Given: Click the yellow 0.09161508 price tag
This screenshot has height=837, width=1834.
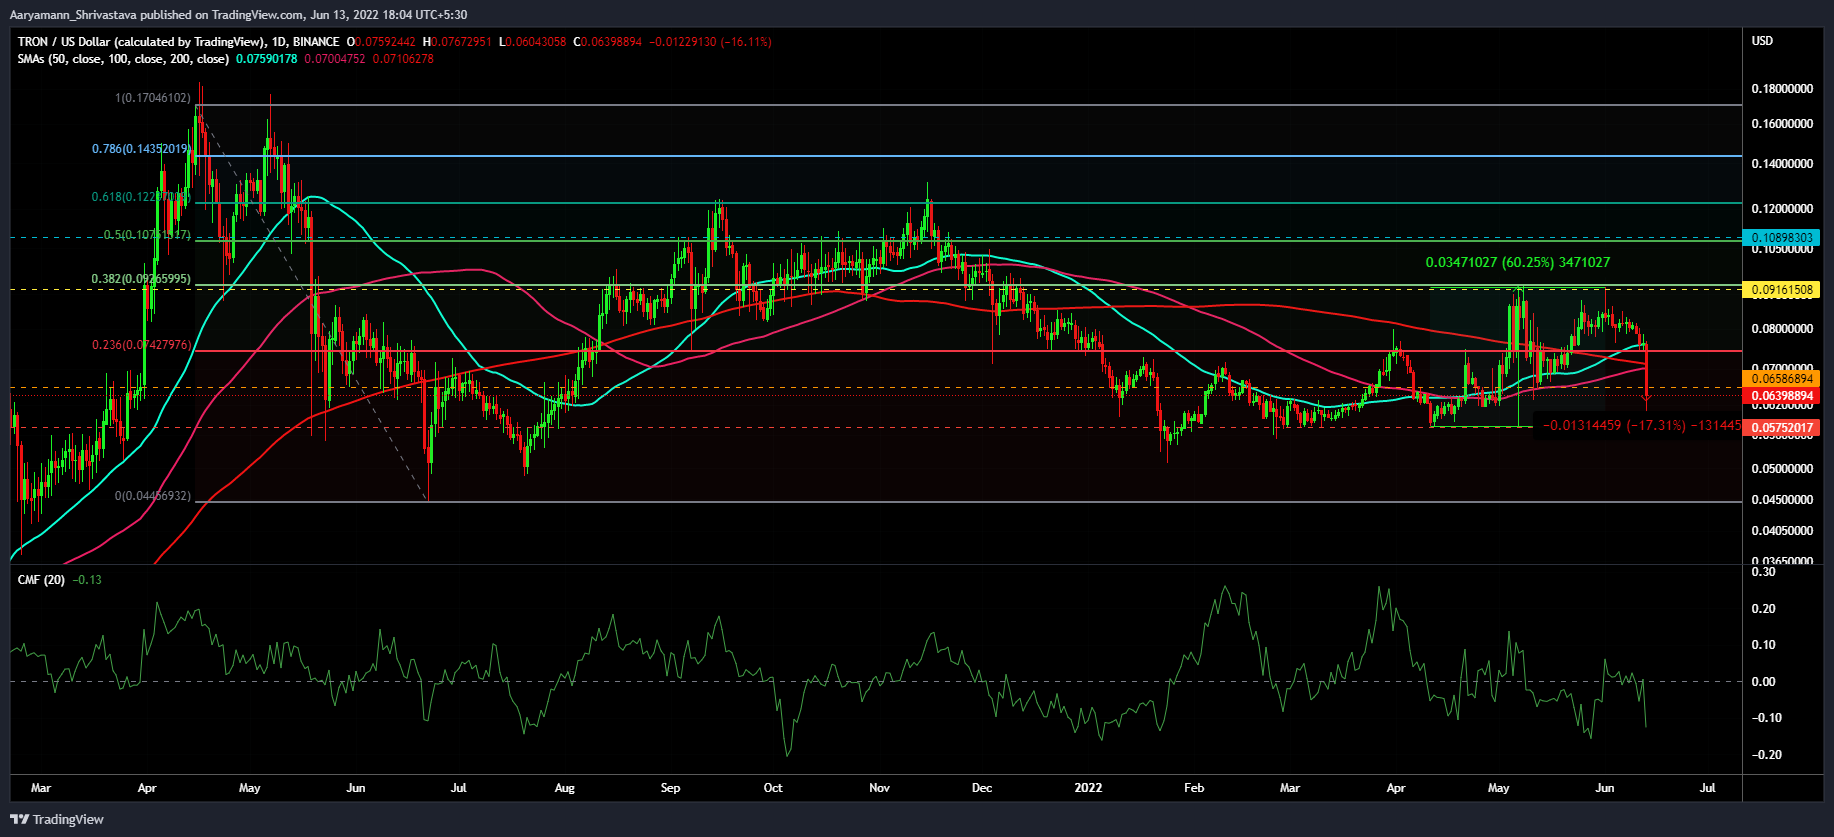Looking at the screenshot, I should [x=1781, y=290].
